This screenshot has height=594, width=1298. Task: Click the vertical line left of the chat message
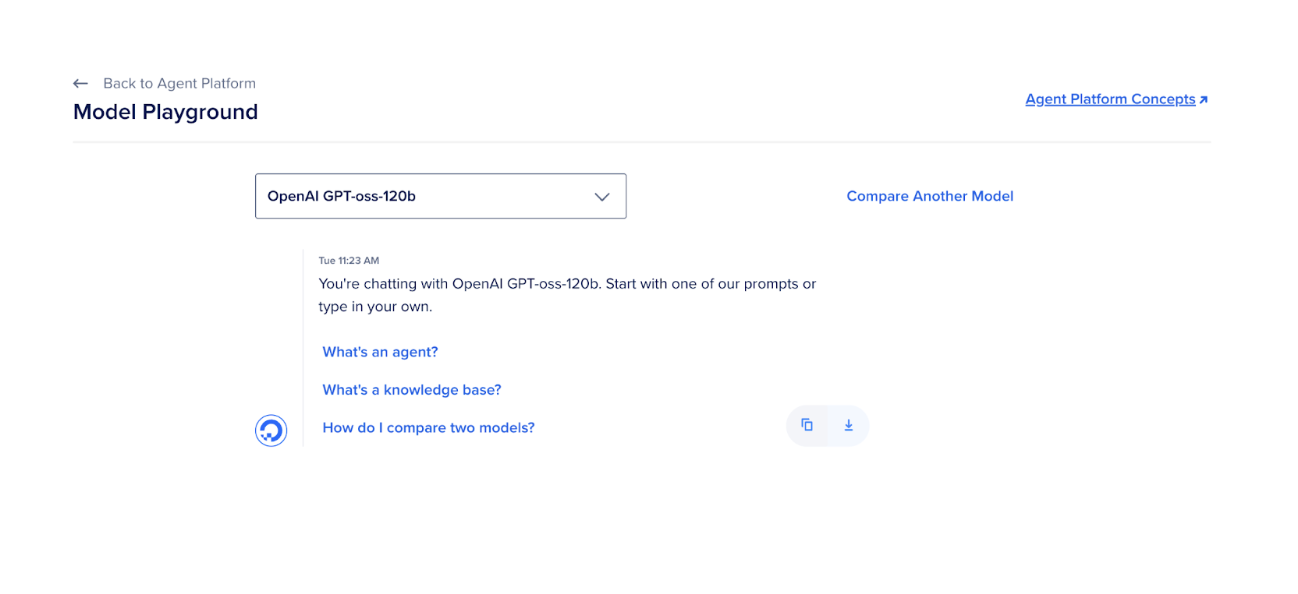[303, 350]
